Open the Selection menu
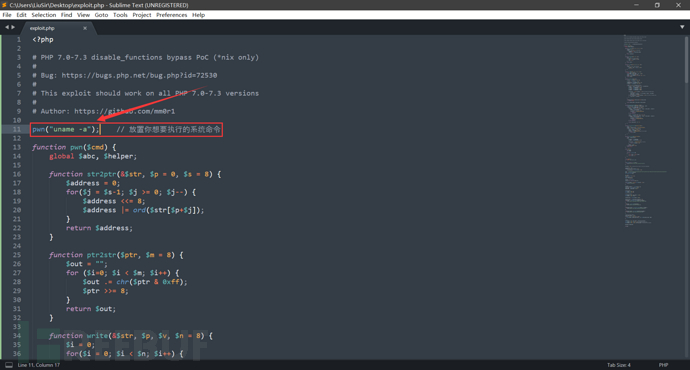The image size is (690, 370). pos(44,15)
